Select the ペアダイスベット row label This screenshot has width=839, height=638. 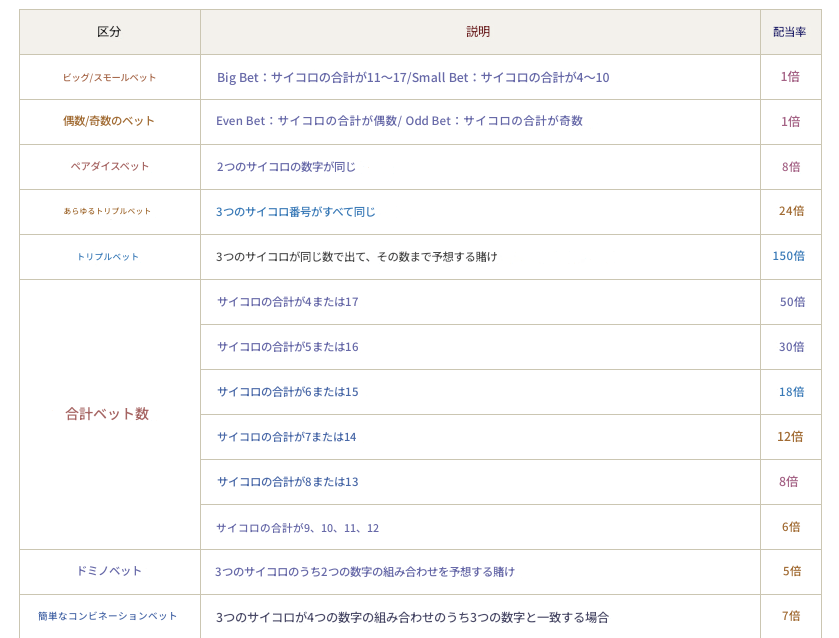(109, 166)
